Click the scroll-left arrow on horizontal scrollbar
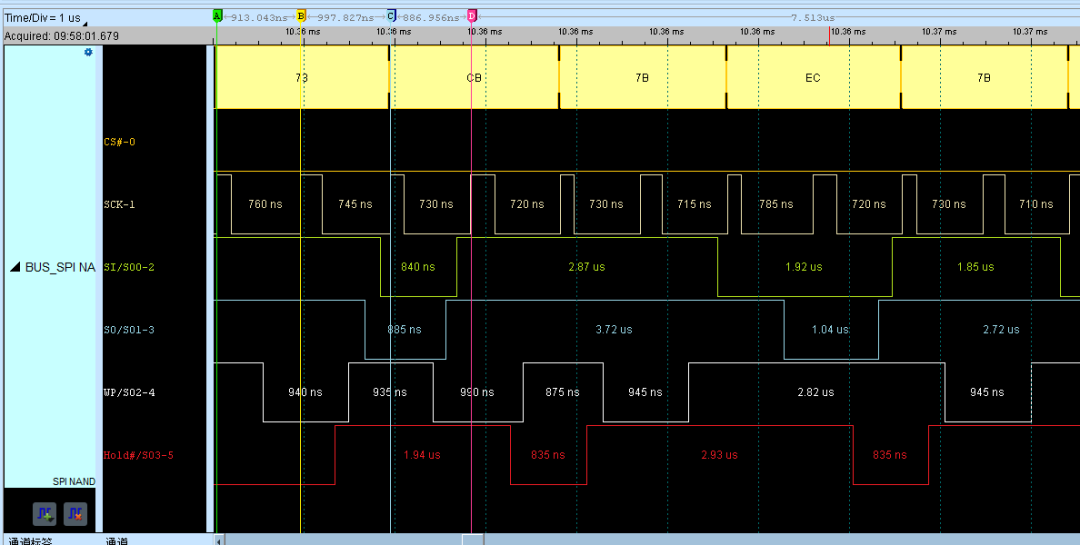1080x545 pixels. [x=219, y=540]
